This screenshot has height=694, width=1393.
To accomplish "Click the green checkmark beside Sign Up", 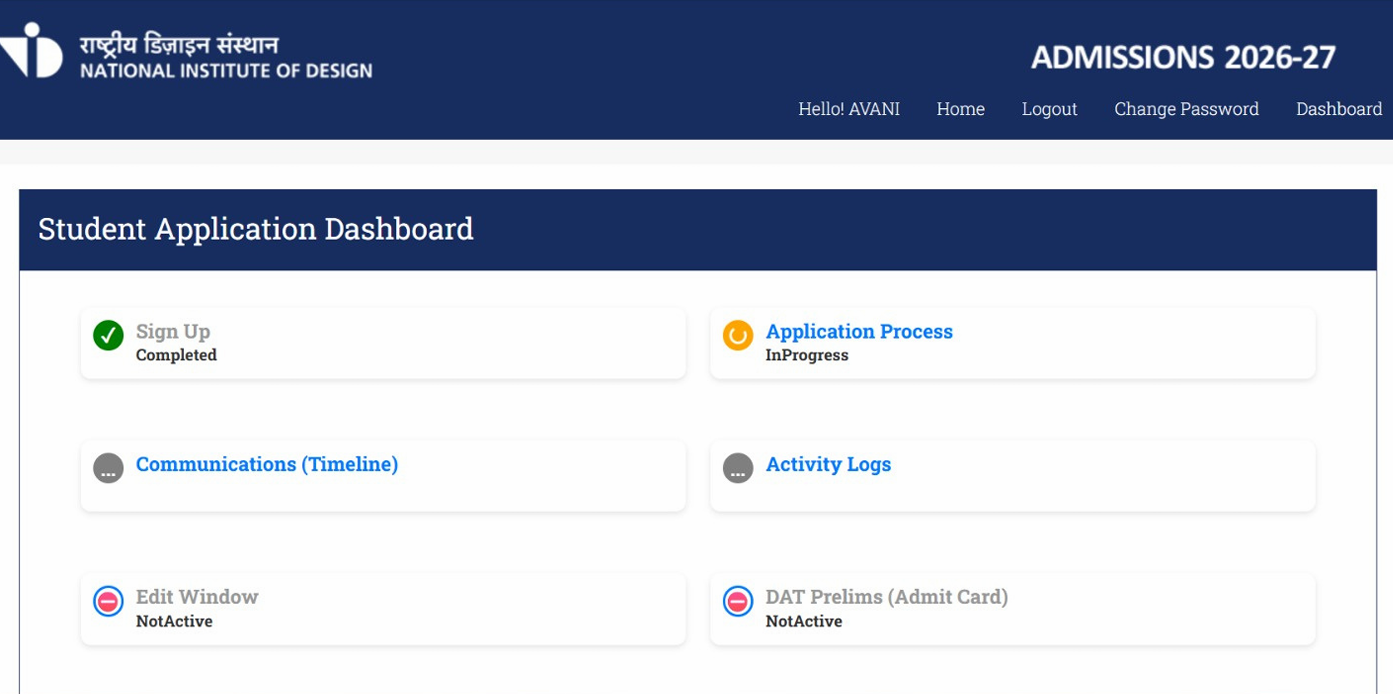I will [108, 335].
